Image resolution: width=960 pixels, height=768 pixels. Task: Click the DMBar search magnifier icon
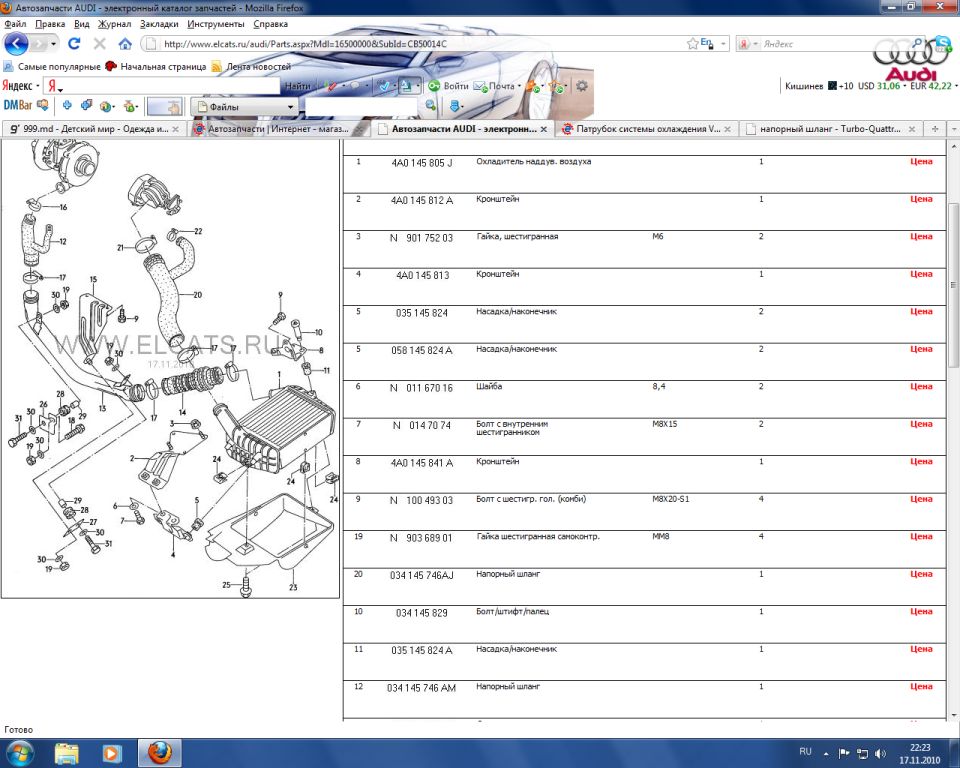coord(430,105)
